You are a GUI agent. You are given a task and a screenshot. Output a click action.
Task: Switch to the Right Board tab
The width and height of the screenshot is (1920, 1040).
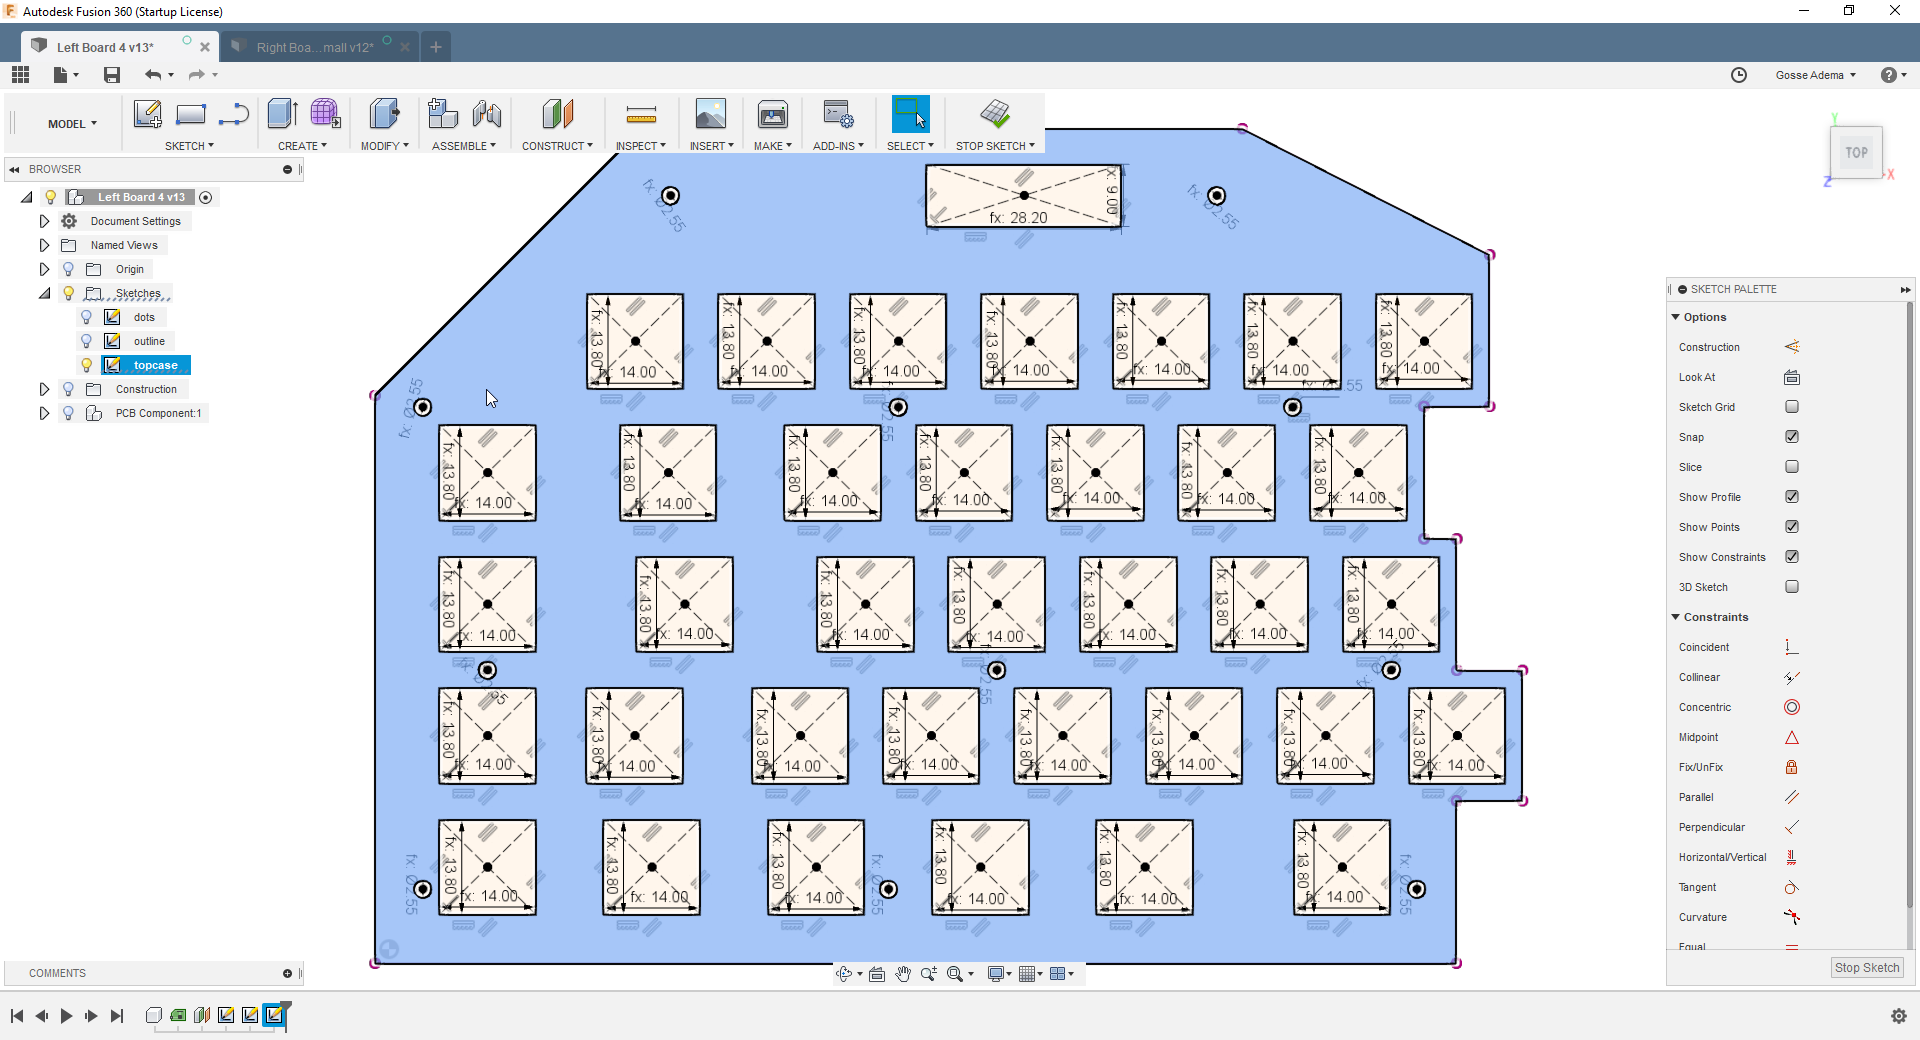pos(315,47)
